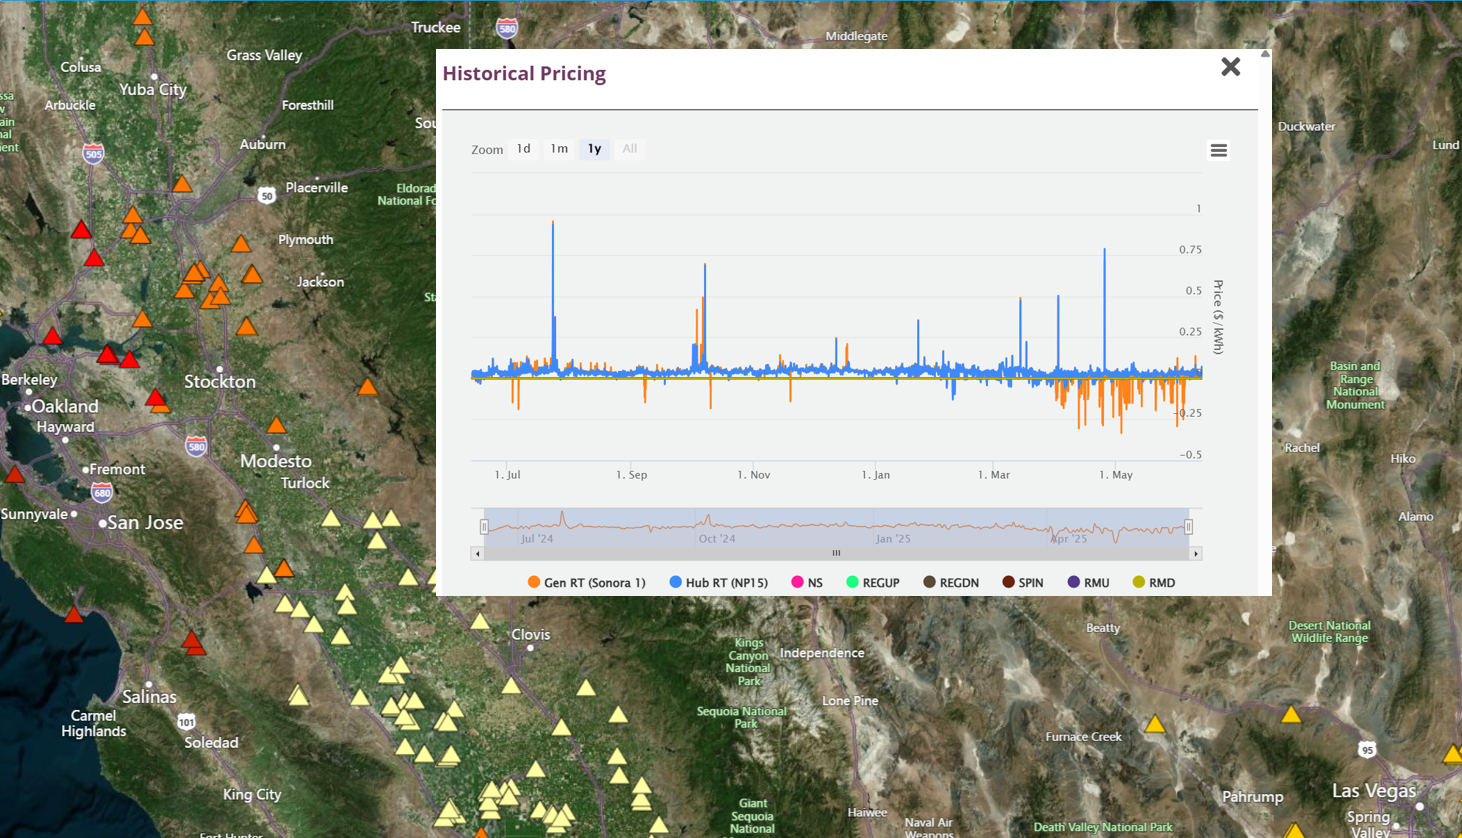Click the RMD legend color dot

click(1139, 582)
